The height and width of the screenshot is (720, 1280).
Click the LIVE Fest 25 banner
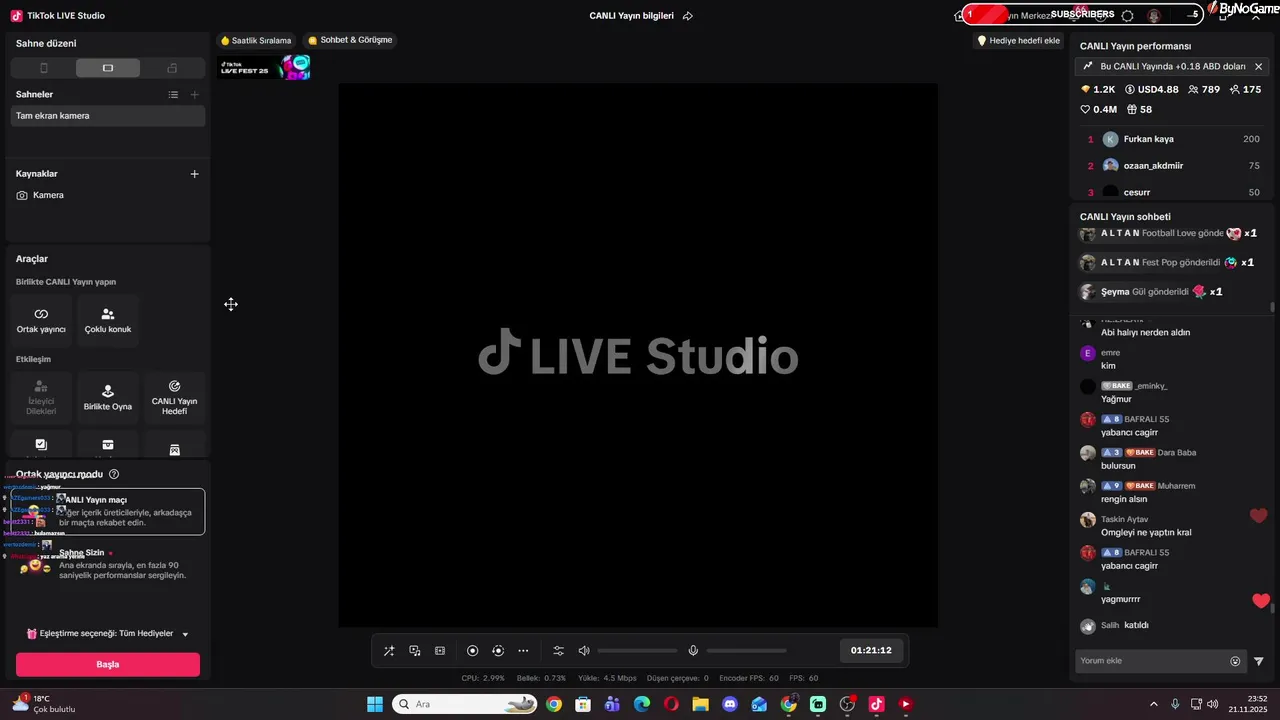click(265, 68)
